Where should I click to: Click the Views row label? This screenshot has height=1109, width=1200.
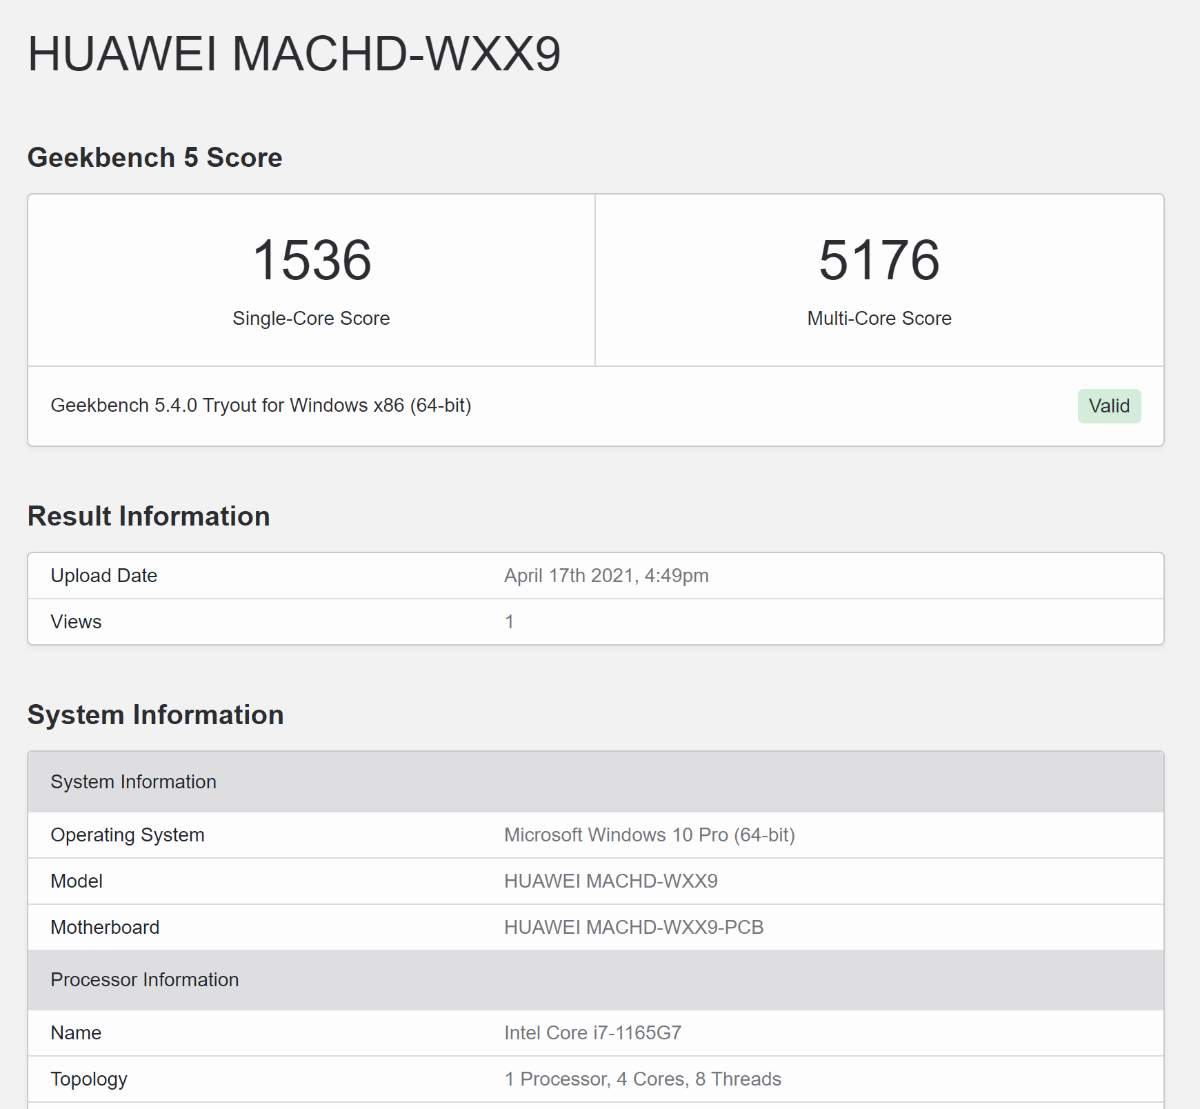76,621
